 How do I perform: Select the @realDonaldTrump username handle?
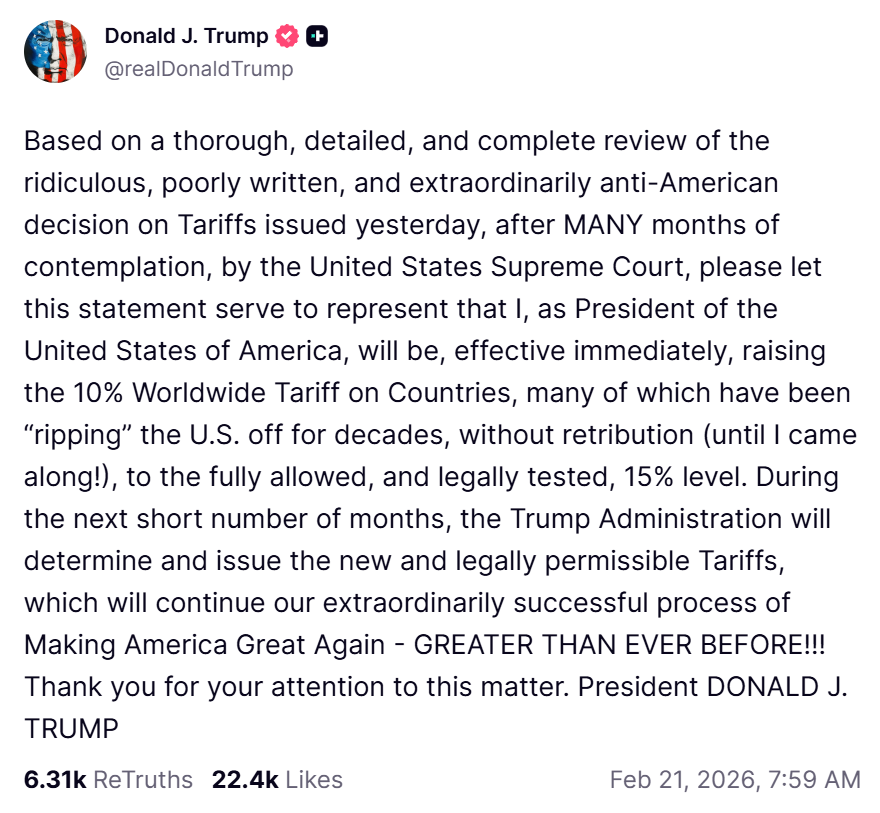click(x=197, y=69)
